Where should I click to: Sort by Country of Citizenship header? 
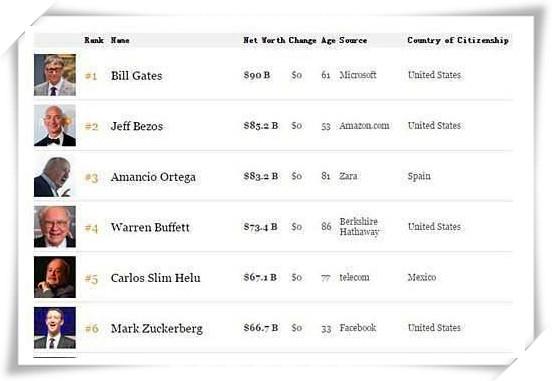(458, 40)
